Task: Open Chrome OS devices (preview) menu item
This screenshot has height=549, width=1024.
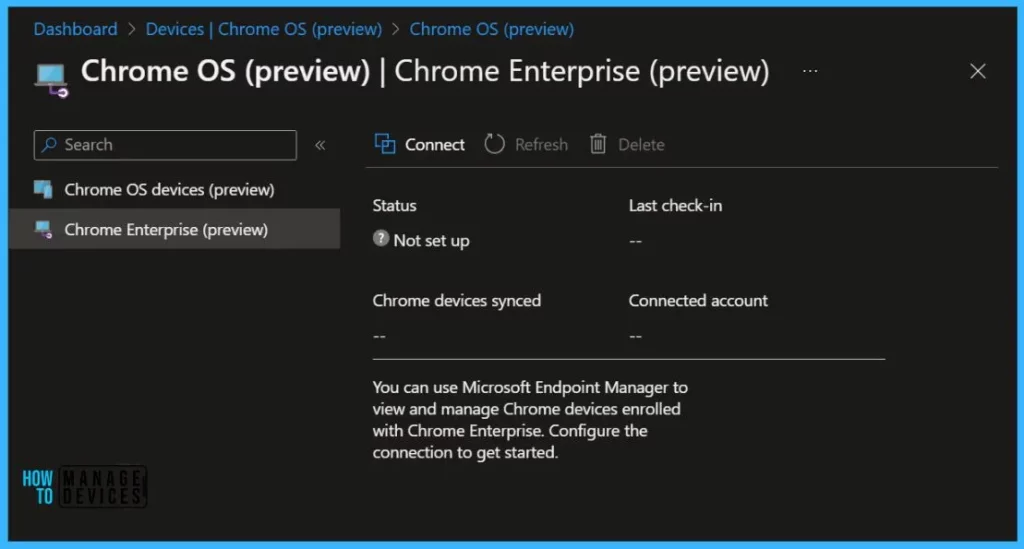Action: 174,189
